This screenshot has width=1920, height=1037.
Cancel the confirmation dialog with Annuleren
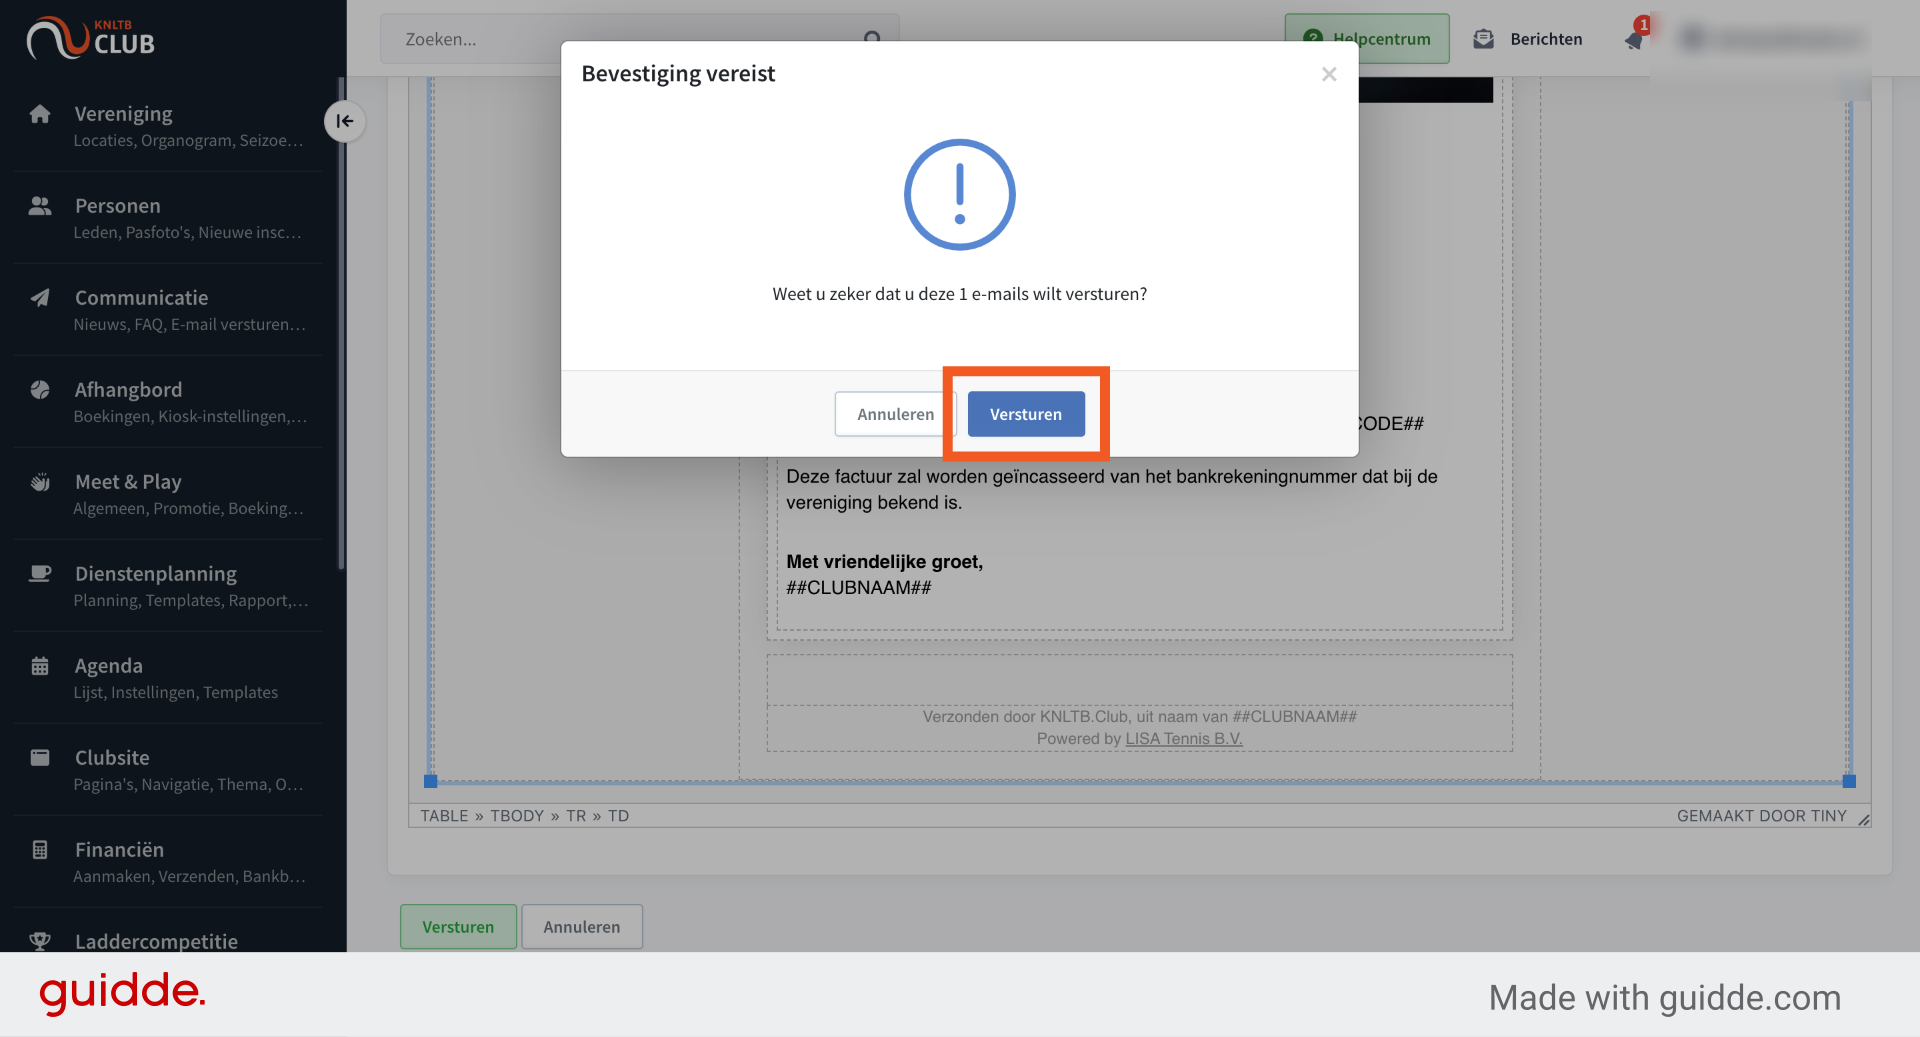pos(895,414)
